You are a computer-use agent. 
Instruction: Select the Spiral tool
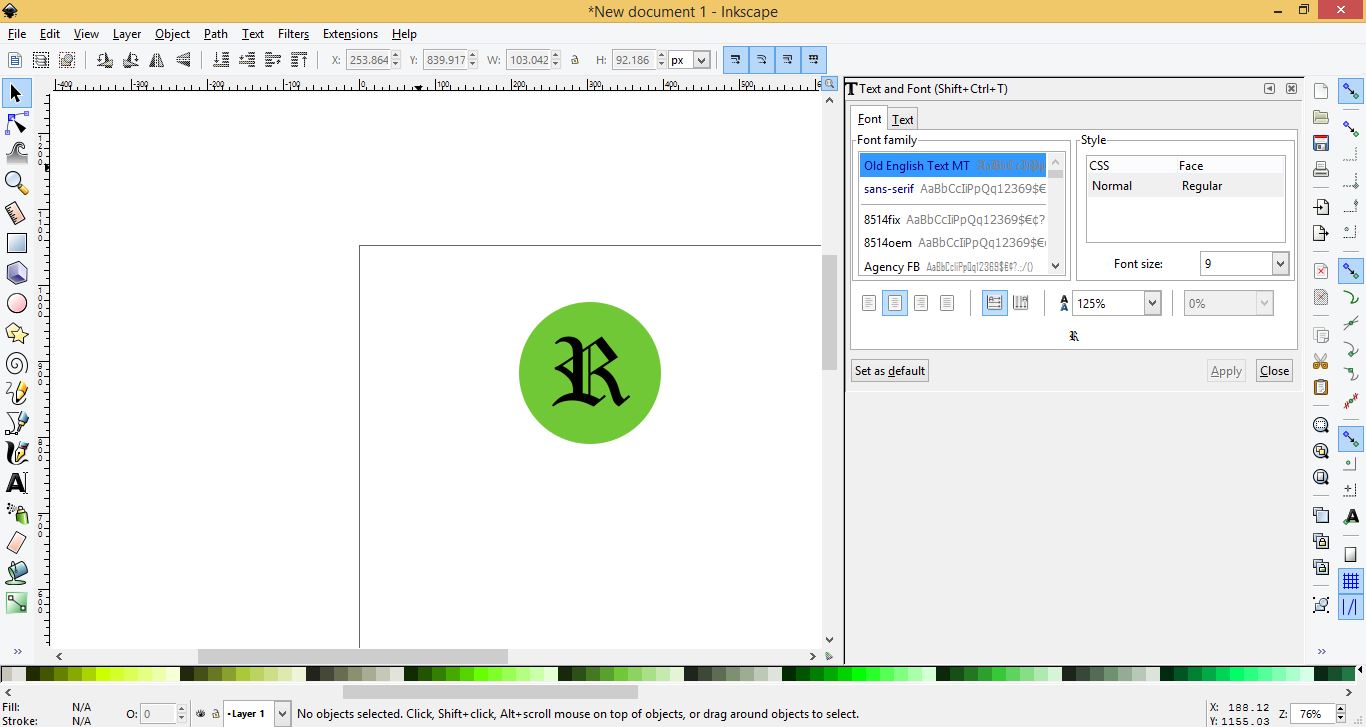click(16, 363)
